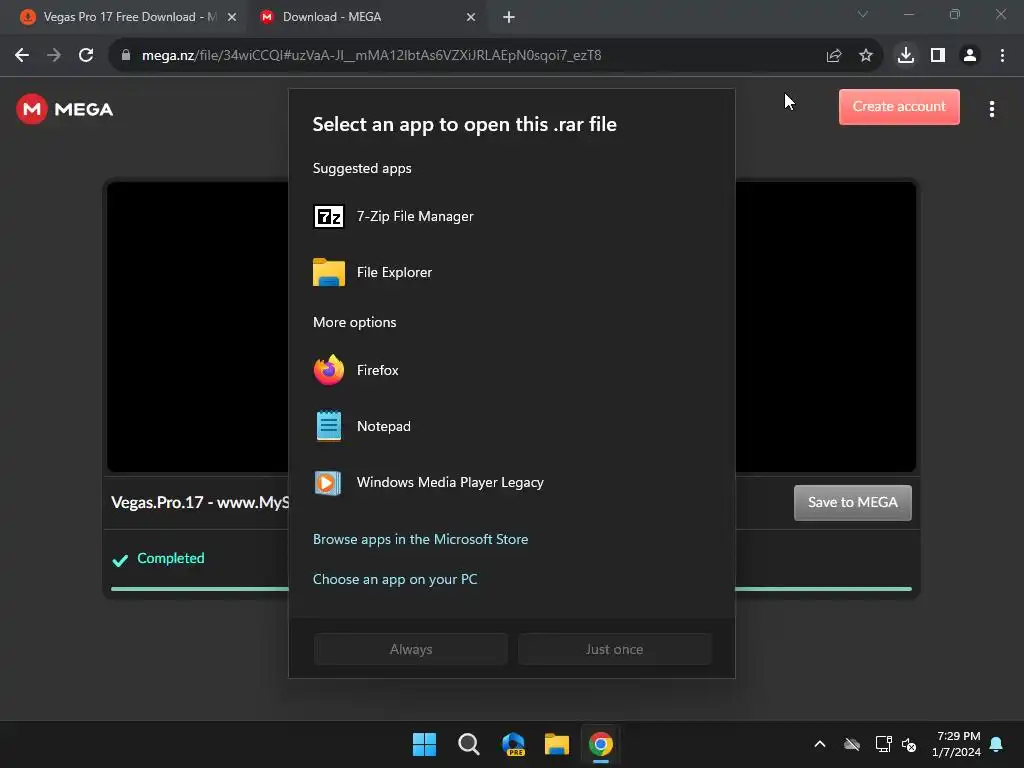Open Browse apps in the Microsoft Store
1024x768 pixels.
coord(421,539)
